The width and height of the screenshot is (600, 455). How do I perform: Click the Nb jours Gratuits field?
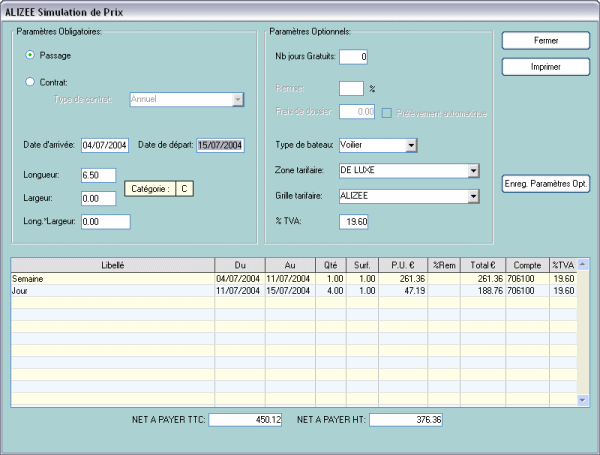click(x=353, y=57)
